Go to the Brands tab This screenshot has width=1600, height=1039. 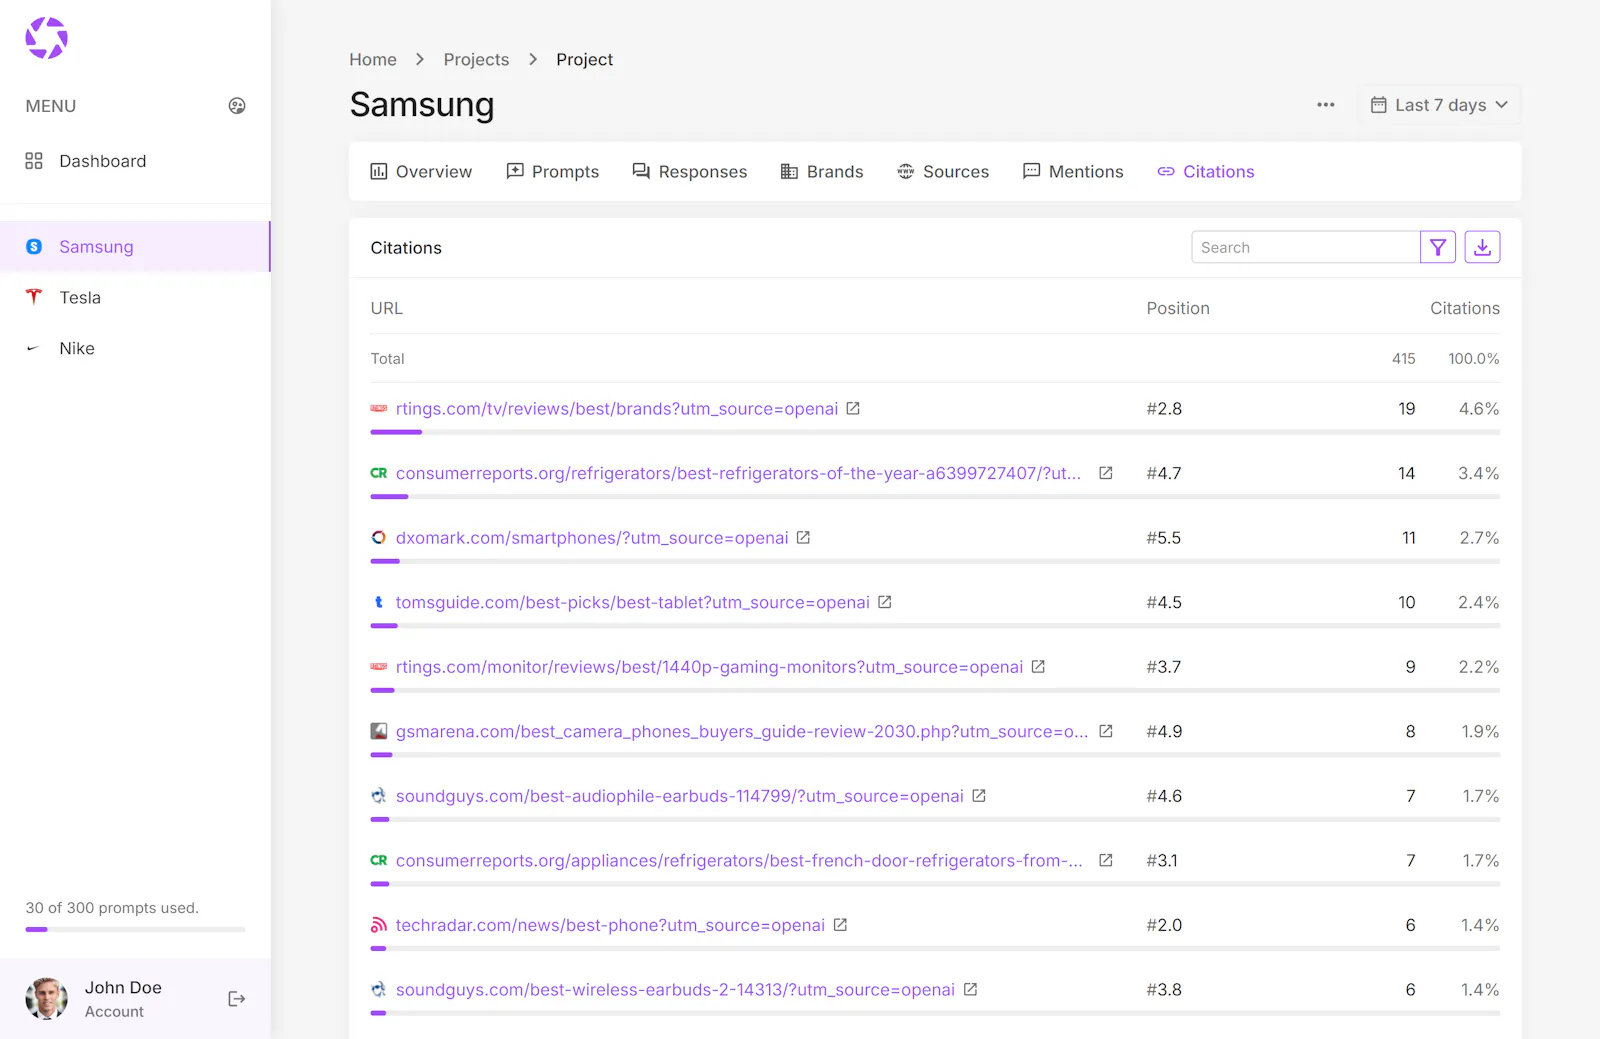pyautogui.click(x=822, y=172)
